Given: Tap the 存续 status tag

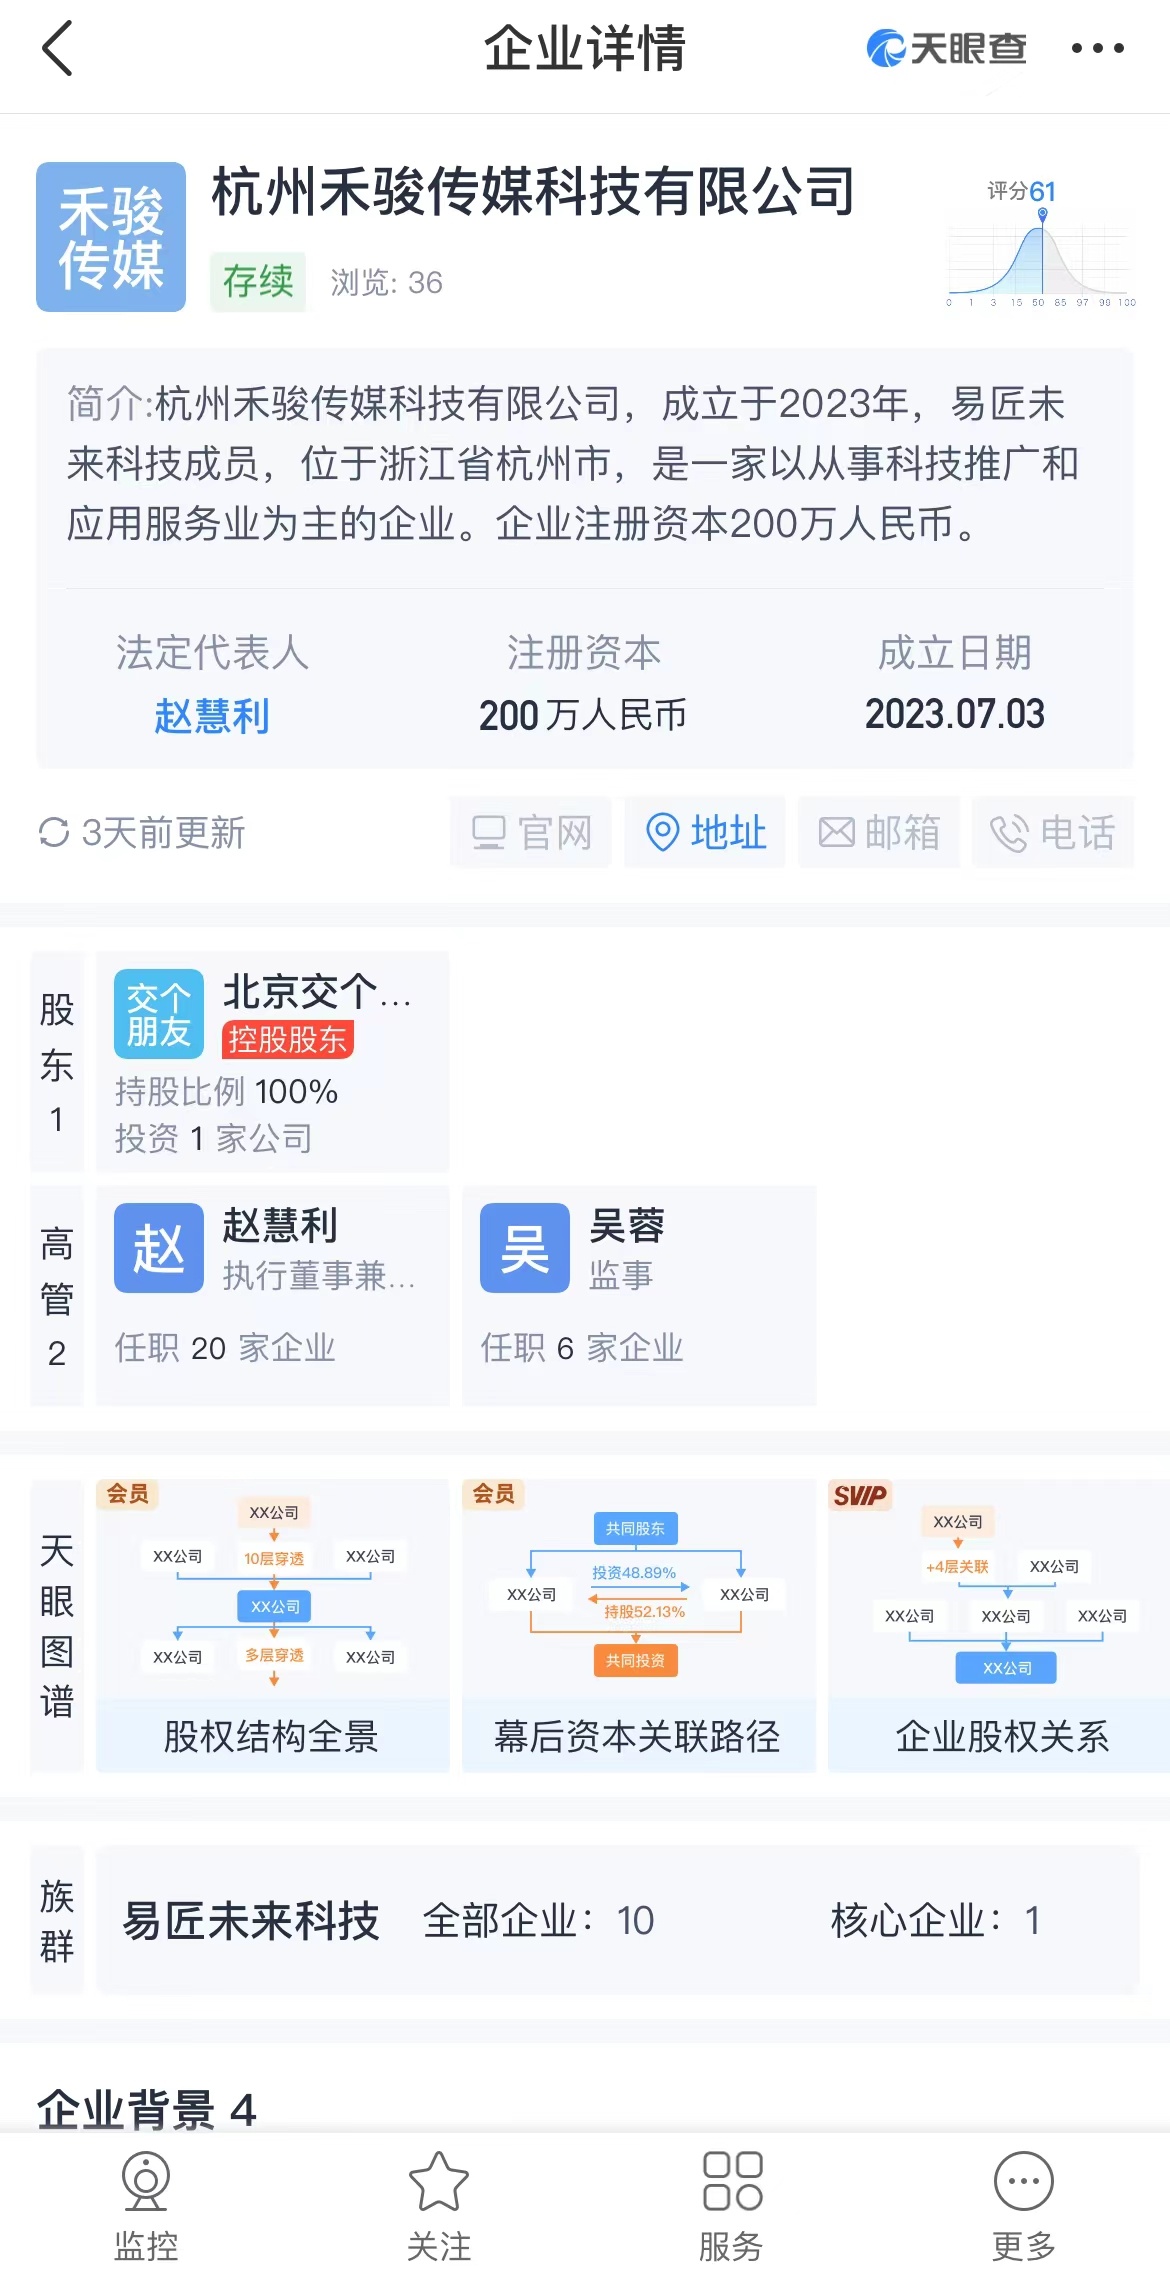Looking at the screenshot, I should 258,281.
